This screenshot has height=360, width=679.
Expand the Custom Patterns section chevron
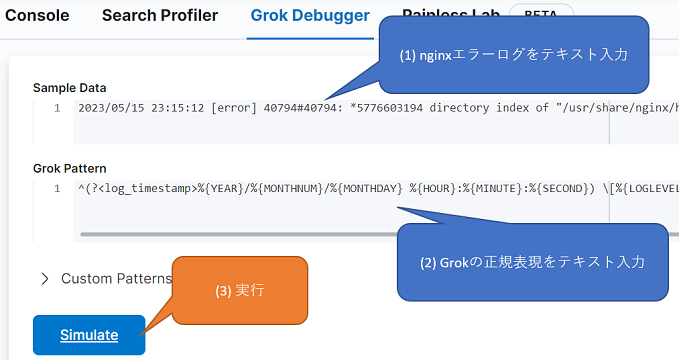45,279
